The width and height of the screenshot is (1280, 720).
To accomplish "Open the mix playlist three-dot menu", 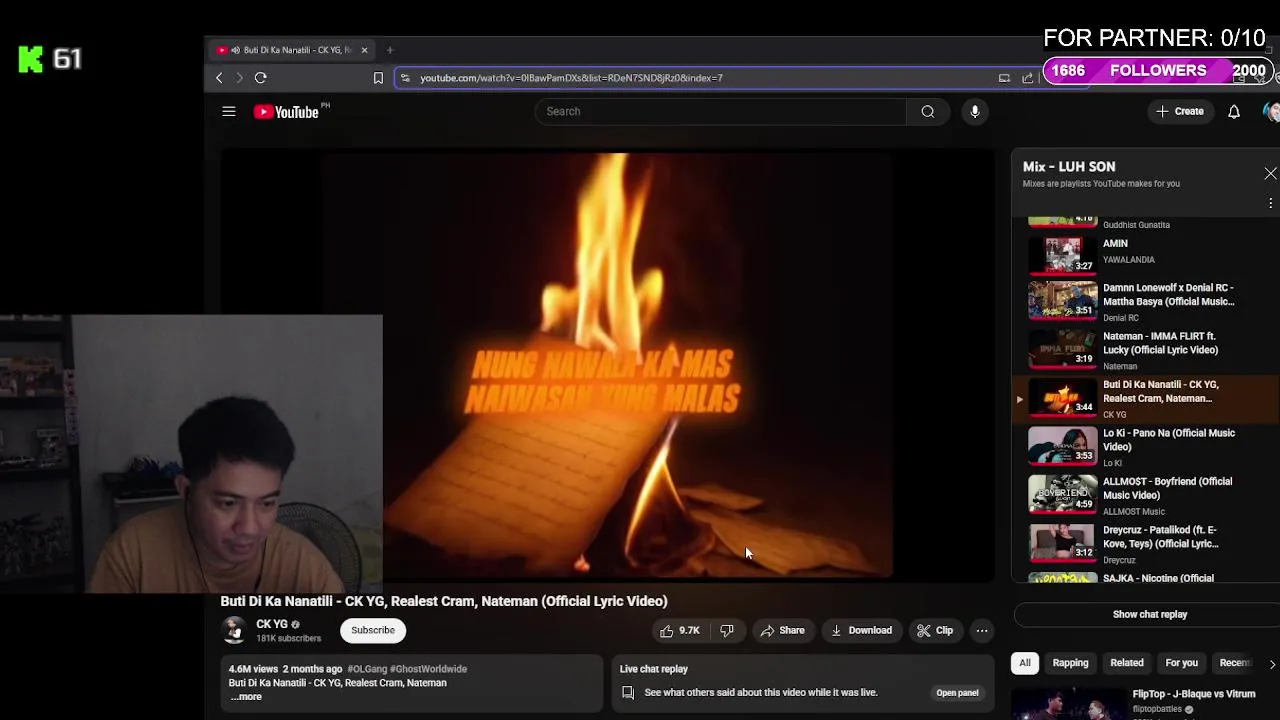I will [1270, 204].
